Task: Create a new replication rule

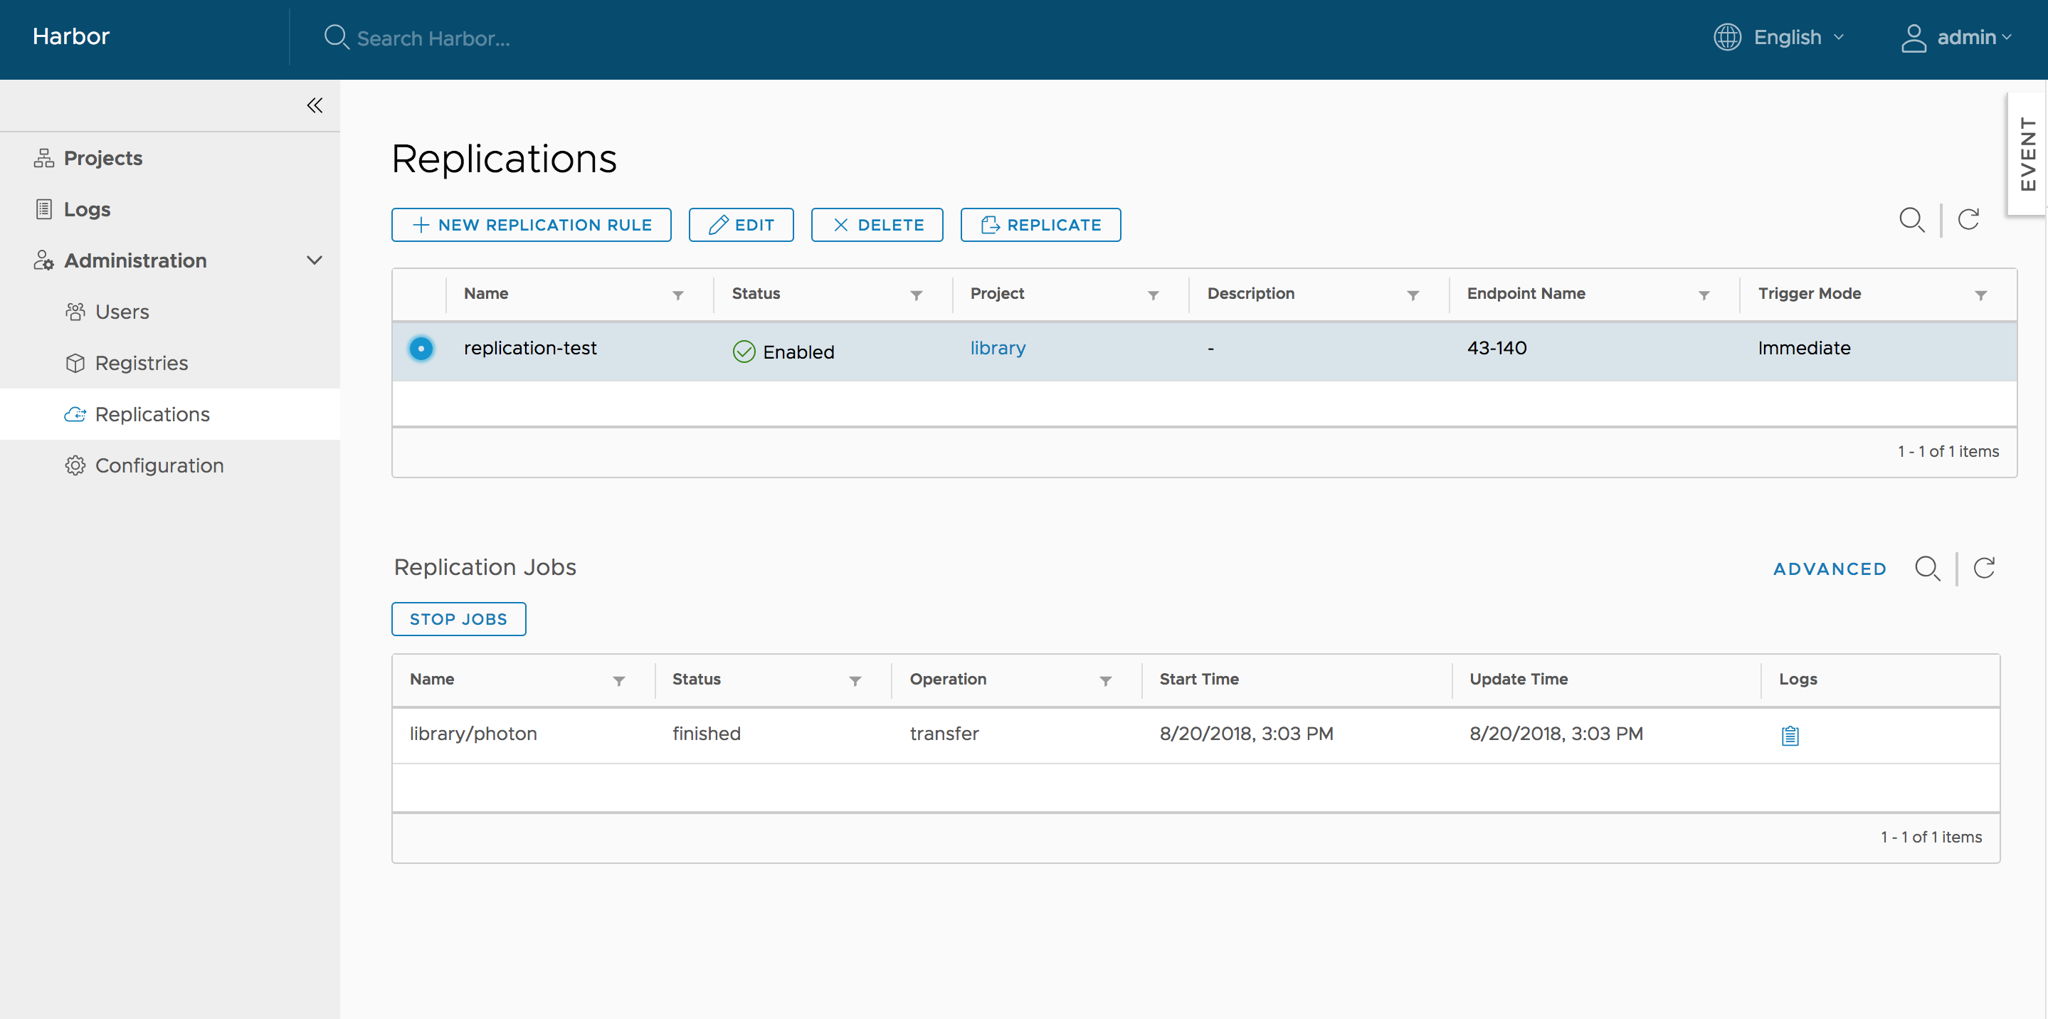Action: (x=531, y=224)
